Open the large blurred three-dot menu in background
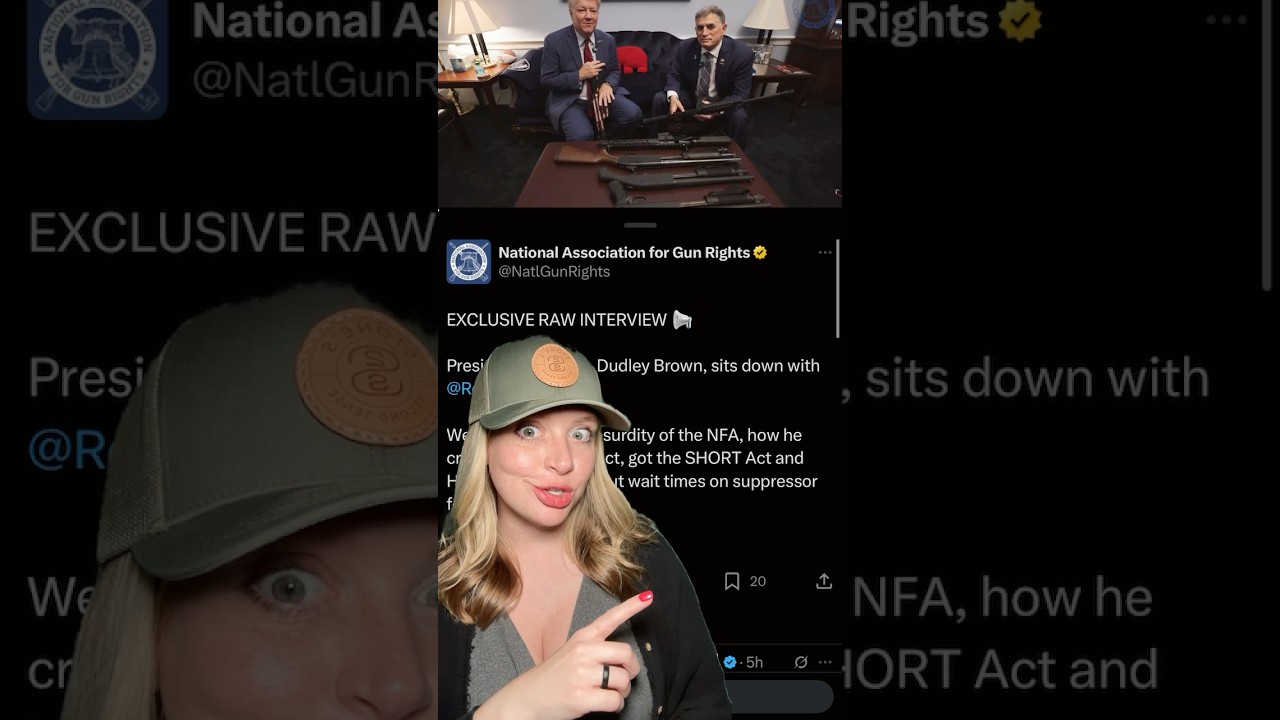This screenshot has height=720, width=1280. click(x=1226, y=20)
